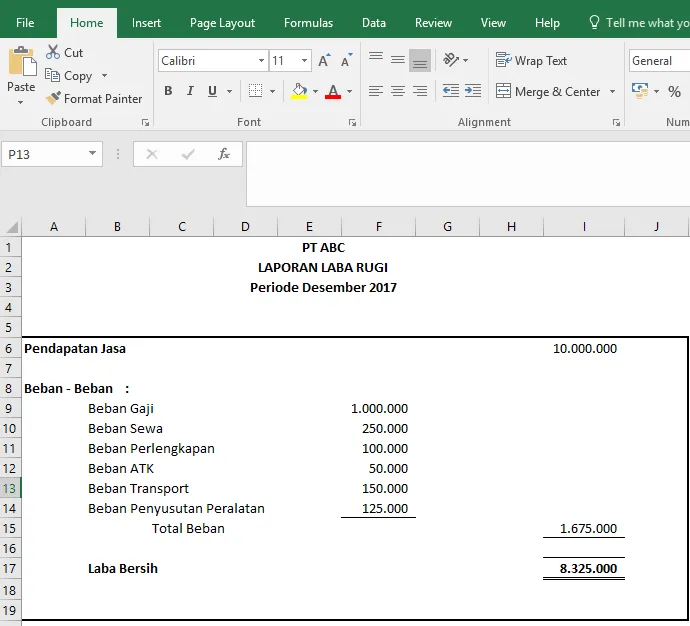Open the Merge & Center dropdown arrow
Screen dimensions: 690x626
pyautogui.click(x=612, y=92)
